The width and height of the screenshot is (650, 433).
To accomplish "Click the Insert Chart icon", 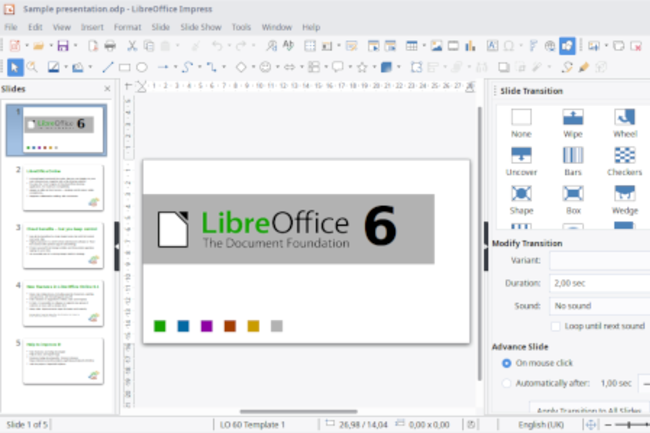I will click(x=470, y=46).
